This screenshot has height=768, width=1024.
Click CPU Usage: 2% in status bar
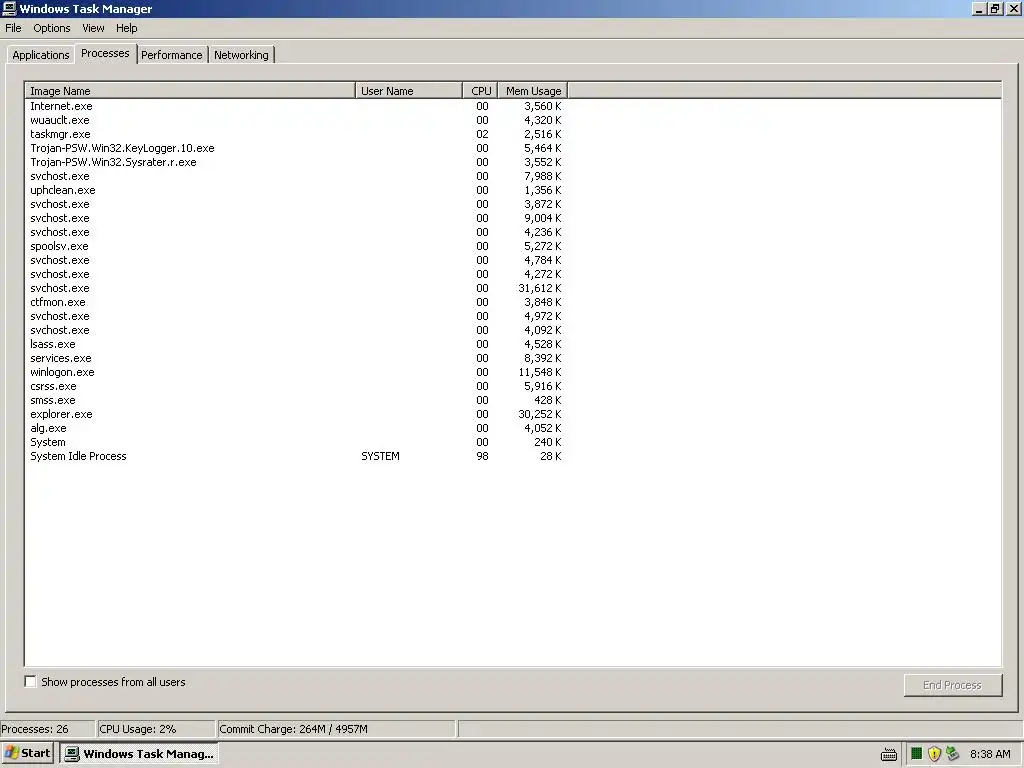155,729
